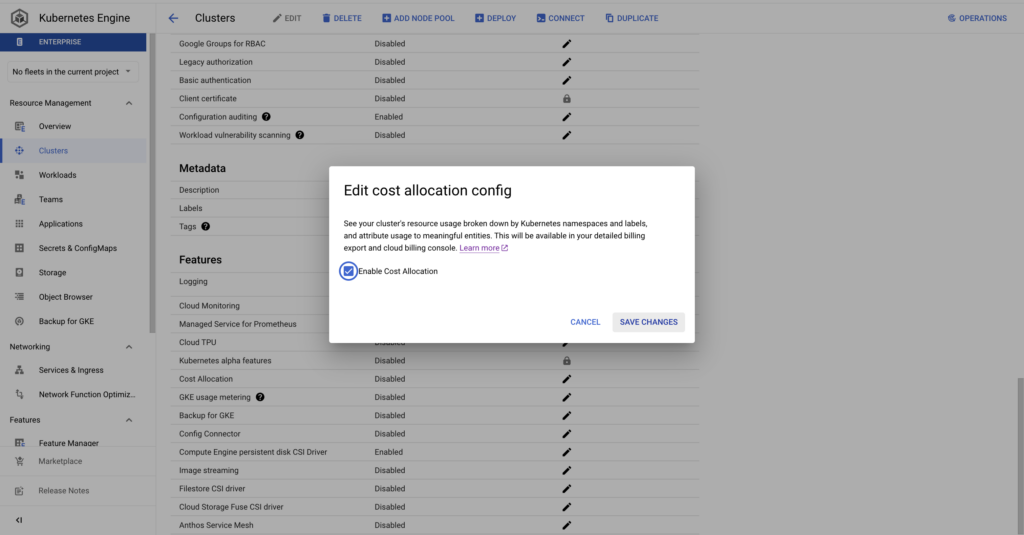1024x535 pixels.
Task: Edit Config Connector setting
Action: pyautogui.click(x=566, y=434)
